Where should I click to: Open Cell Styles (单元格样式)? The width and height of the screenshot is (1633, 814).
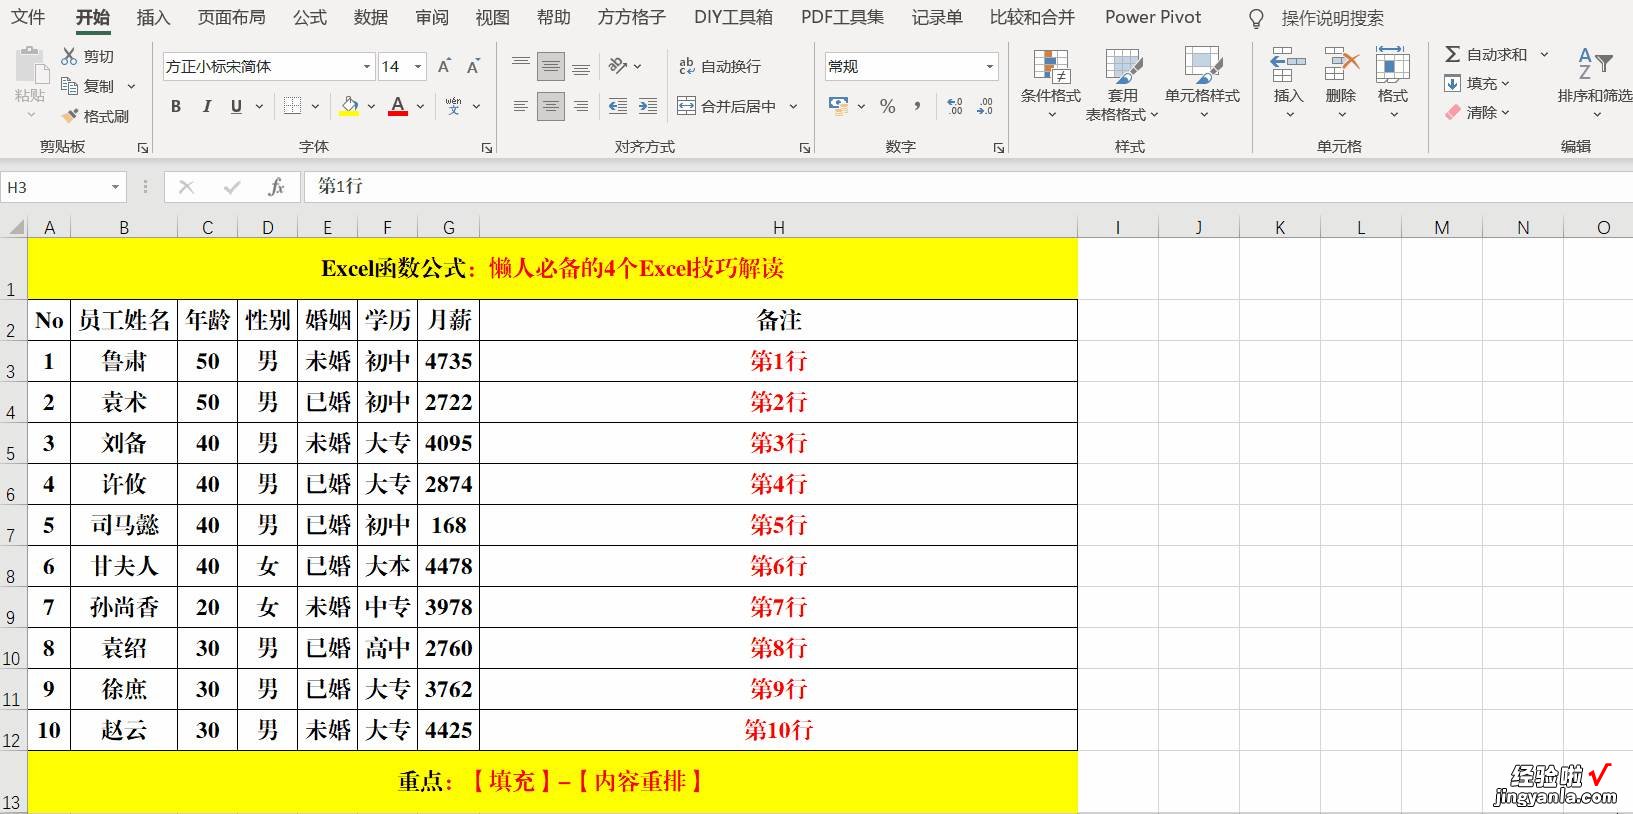(1202, 82)
